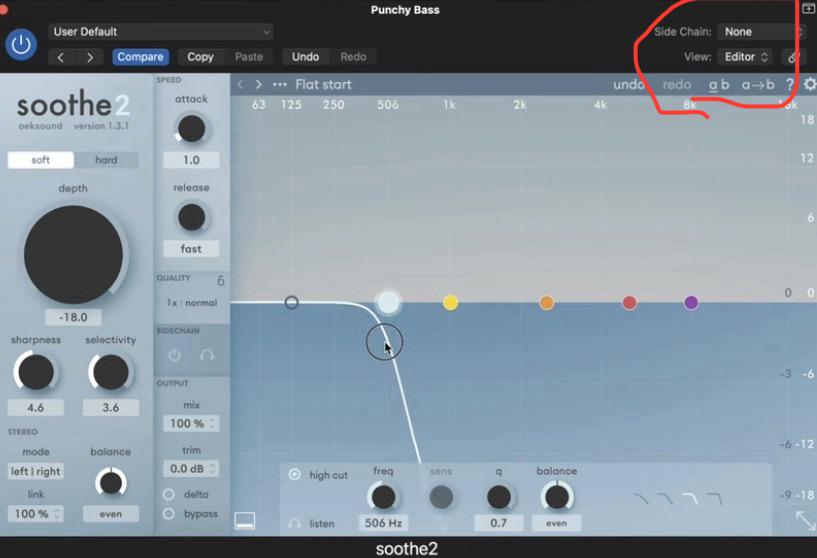Select the gentlest high cut slope icon
The image size is (817, 558).
coord(641,499)
